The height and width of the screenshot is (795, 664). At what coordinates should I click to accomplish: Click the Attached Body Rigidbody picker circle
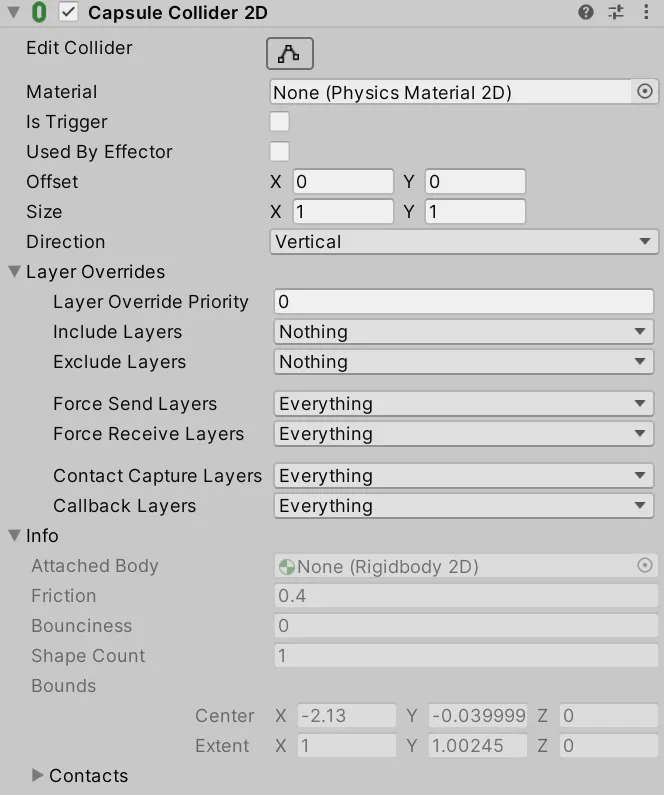pos(645,566)
